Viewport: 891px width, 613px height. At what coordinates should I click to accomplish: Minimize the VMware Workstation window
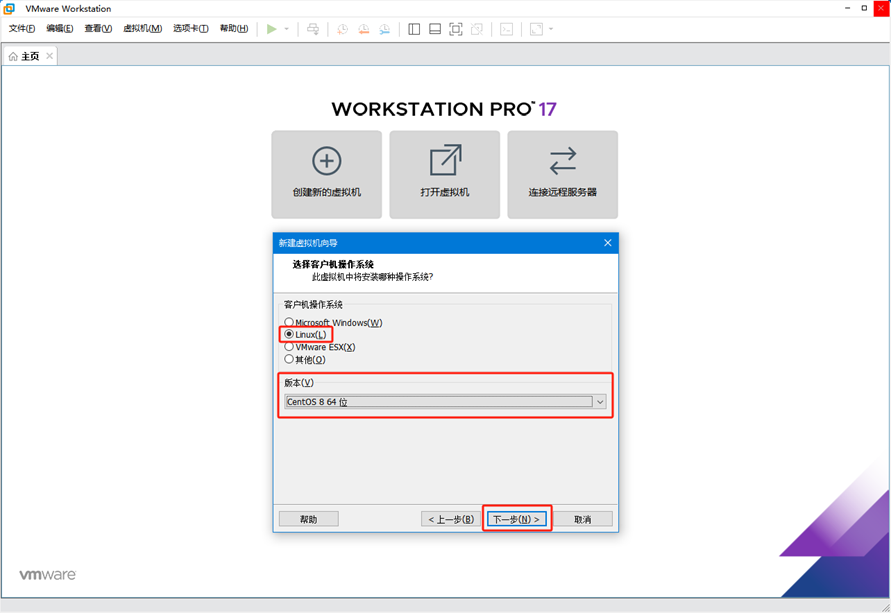point(847,8)
